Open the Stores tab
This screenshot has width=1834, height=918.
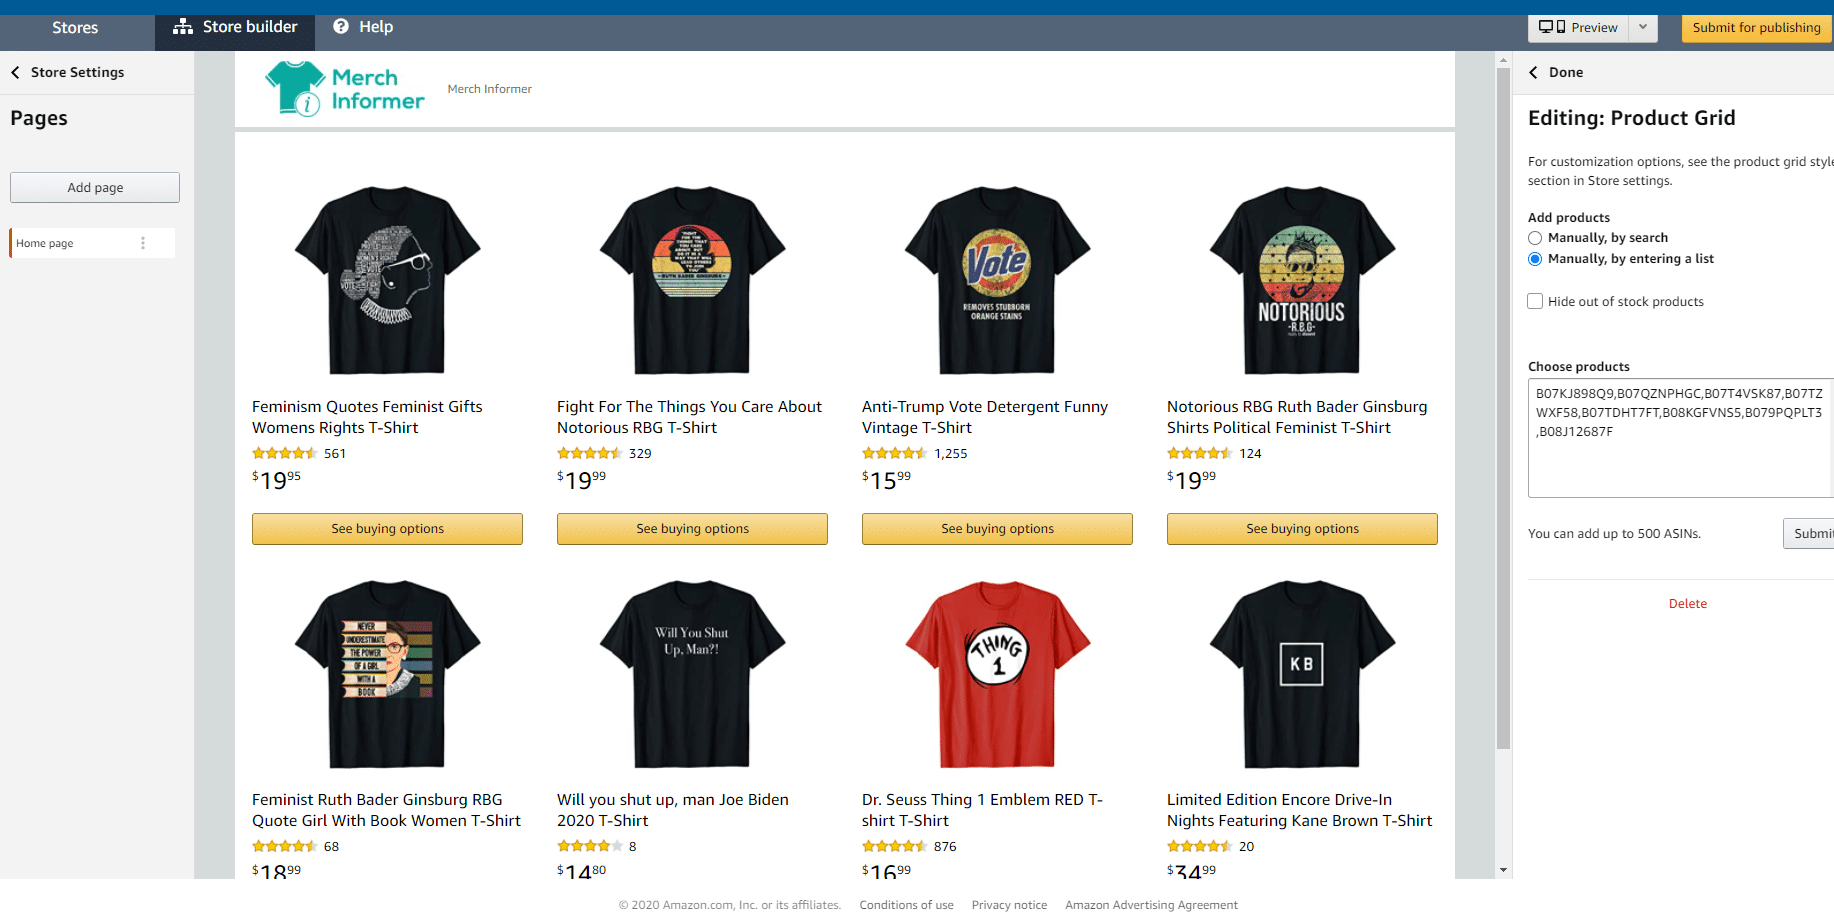pos(75,27)
